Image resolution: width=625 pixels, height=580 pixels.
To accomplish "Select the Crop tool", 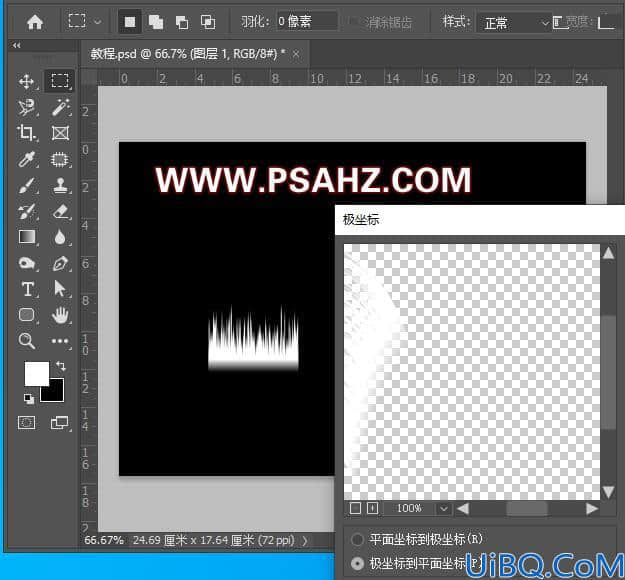I will pyautogui.click(x=26, y=133).
